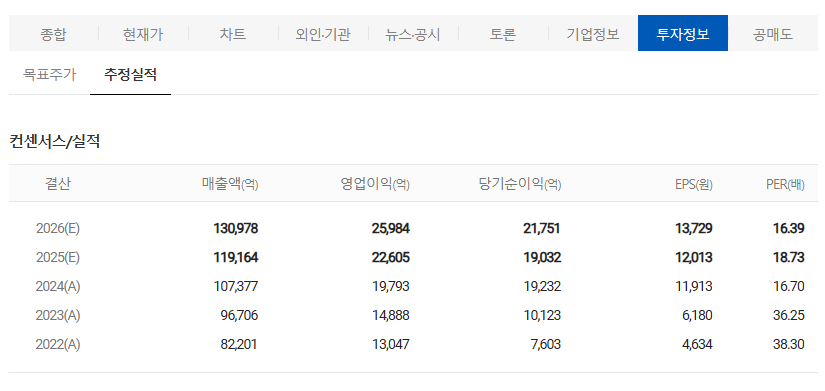Click the 당기순이익(억) column header

[520, 184]
